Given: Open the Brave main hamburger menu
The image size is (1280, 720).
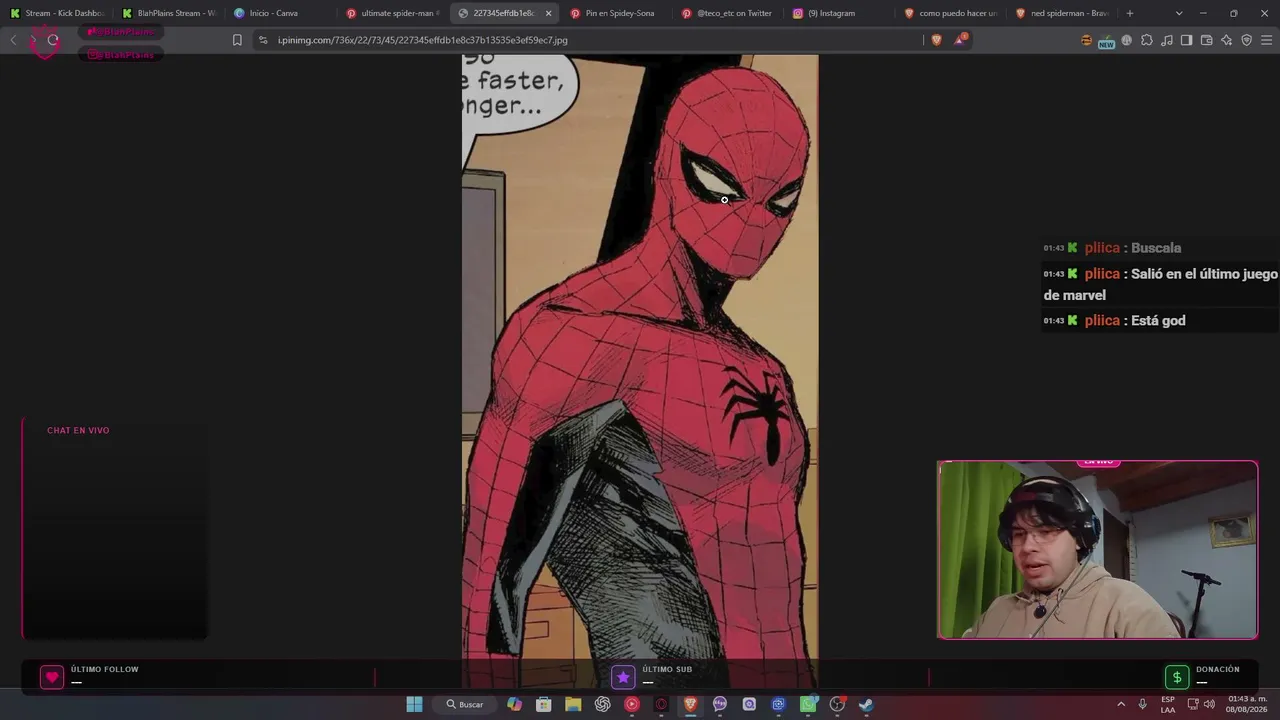Looking at the screenshot, I should coord(1267,40).
